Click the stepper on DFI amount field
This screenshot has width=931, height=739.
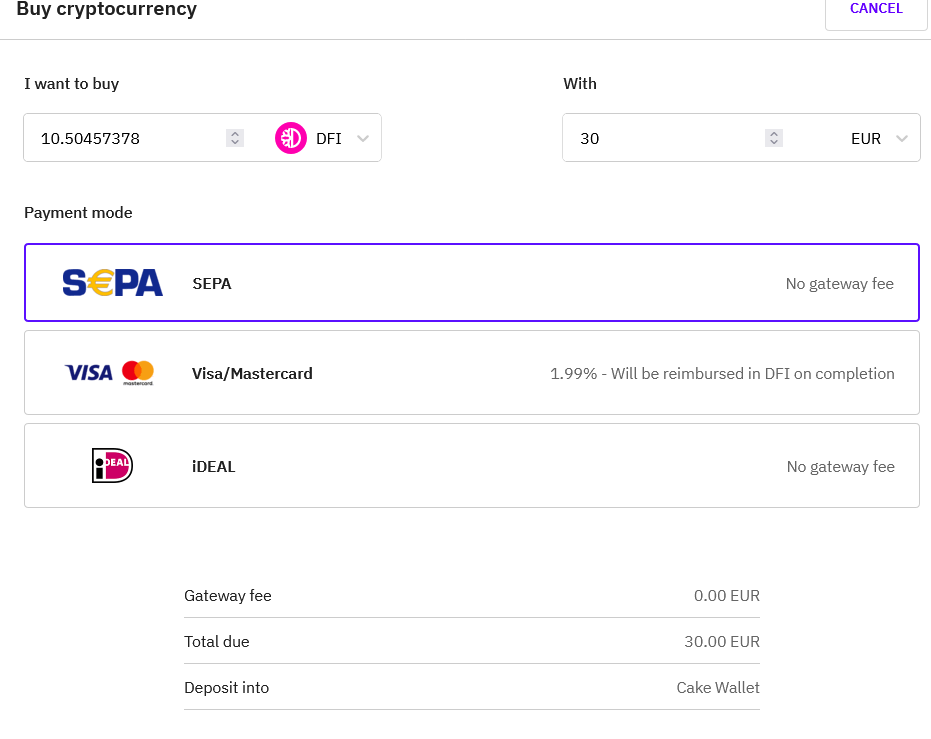[235, 138]
